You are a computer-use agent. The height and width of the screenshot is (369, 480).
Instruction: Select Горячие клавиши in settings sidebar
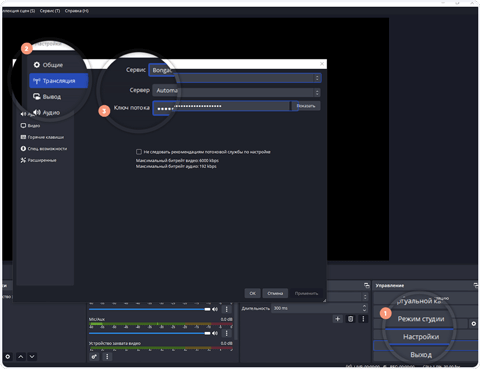point(46,137)
